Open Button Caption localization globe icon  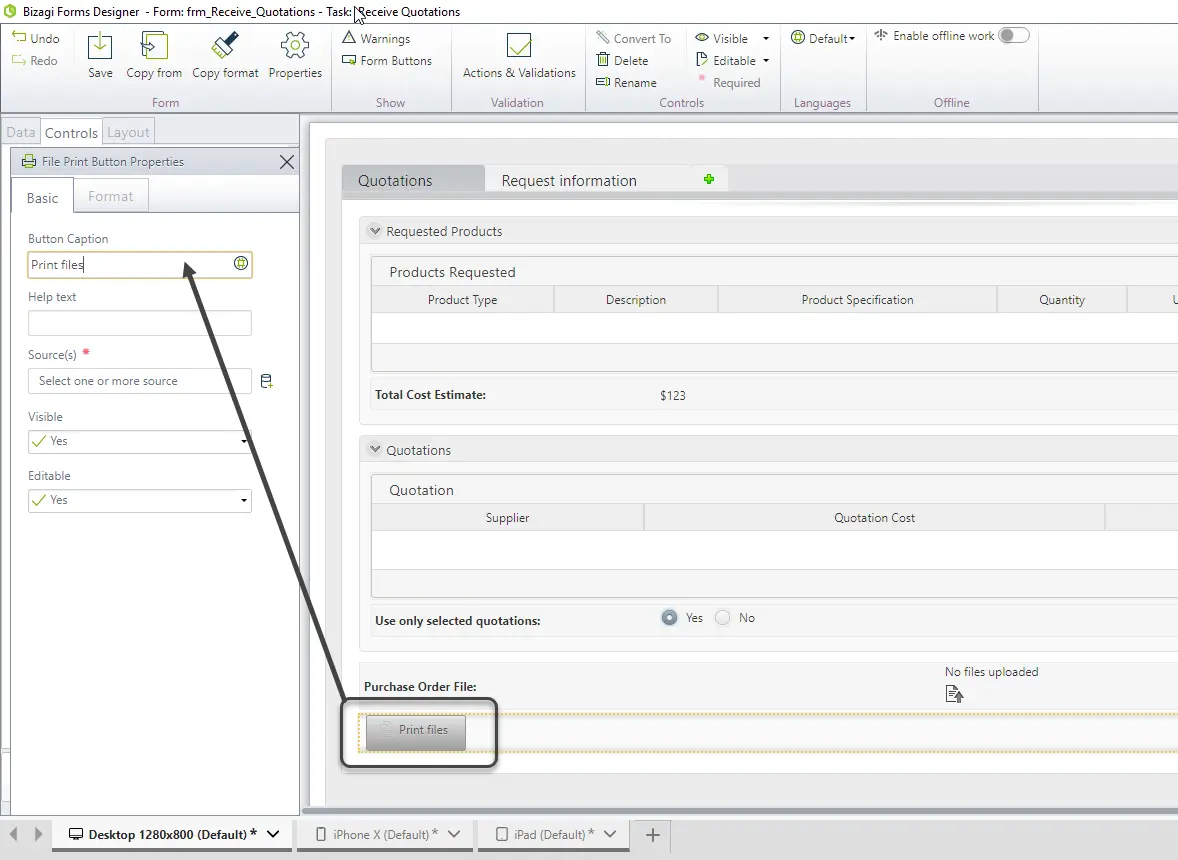point(240,263)
